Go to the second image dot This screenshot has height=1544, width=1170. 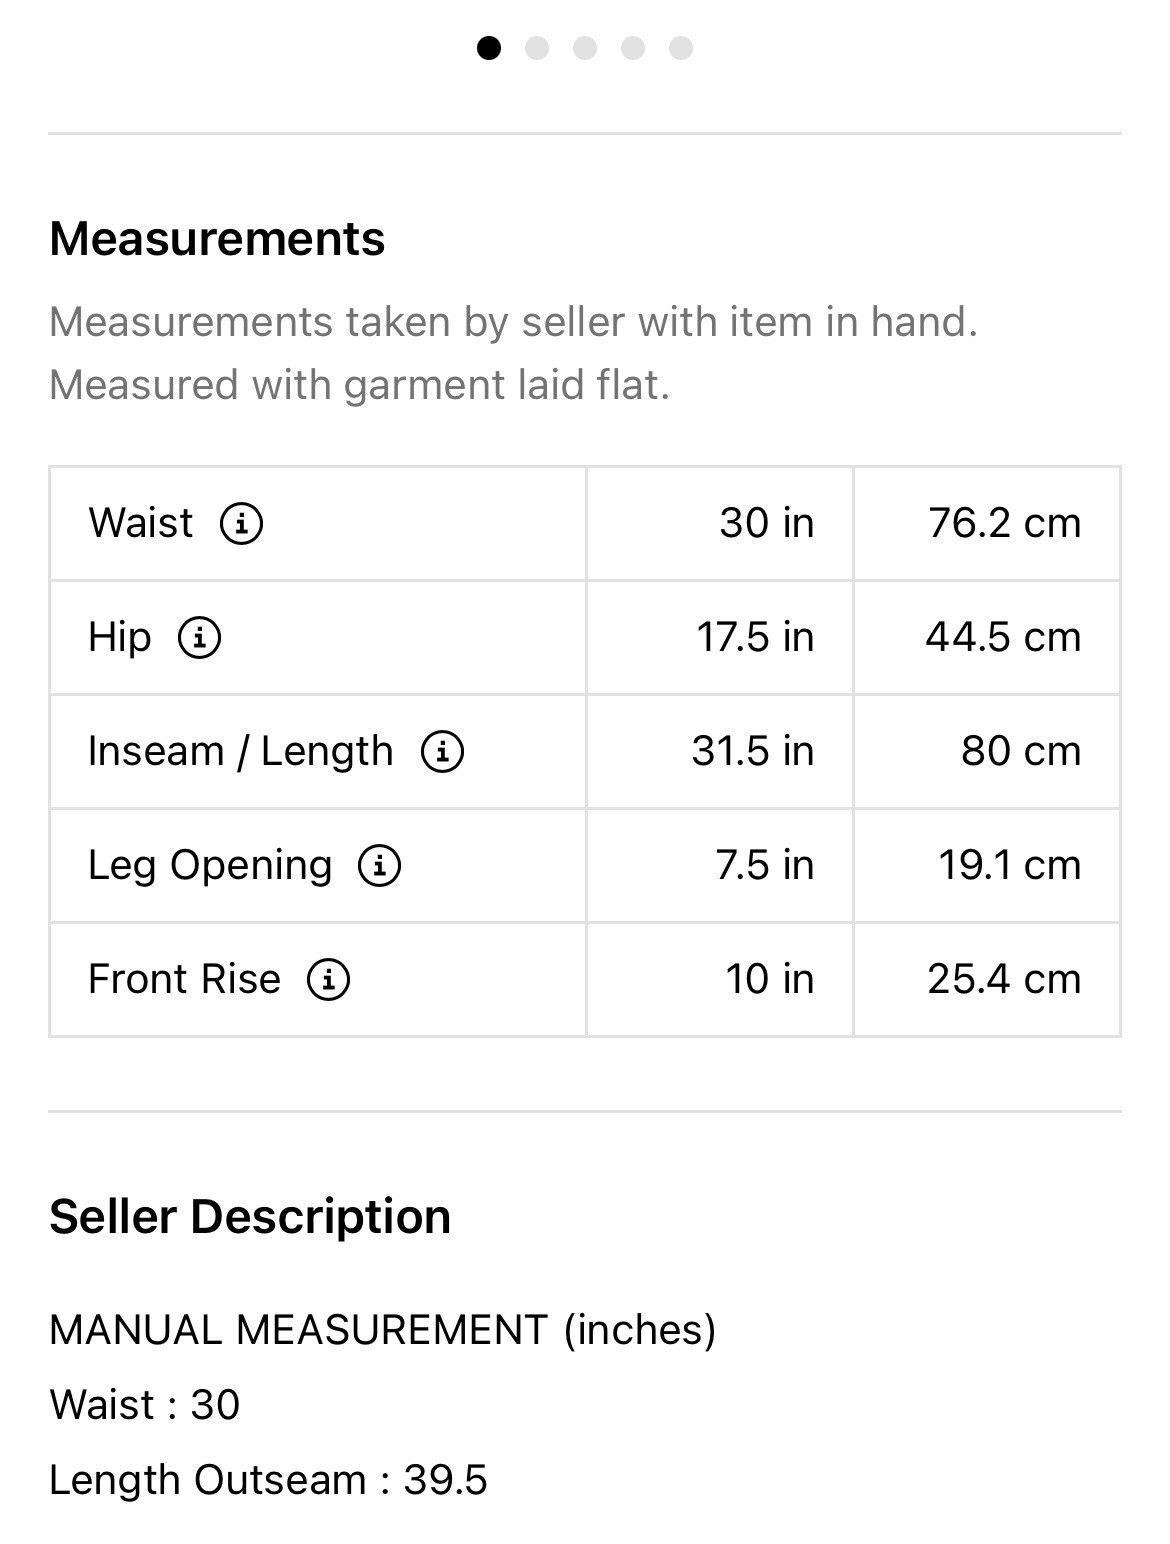[537, 48]
